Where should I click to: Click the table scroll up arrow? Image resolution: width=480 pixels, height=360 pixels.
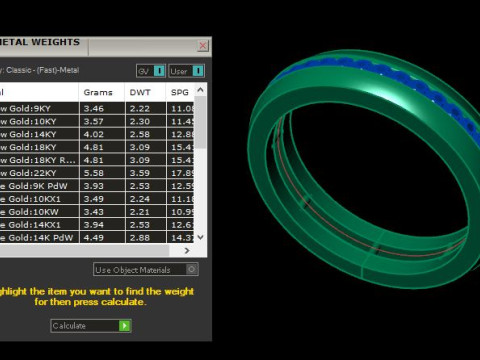tap(200, 90)
